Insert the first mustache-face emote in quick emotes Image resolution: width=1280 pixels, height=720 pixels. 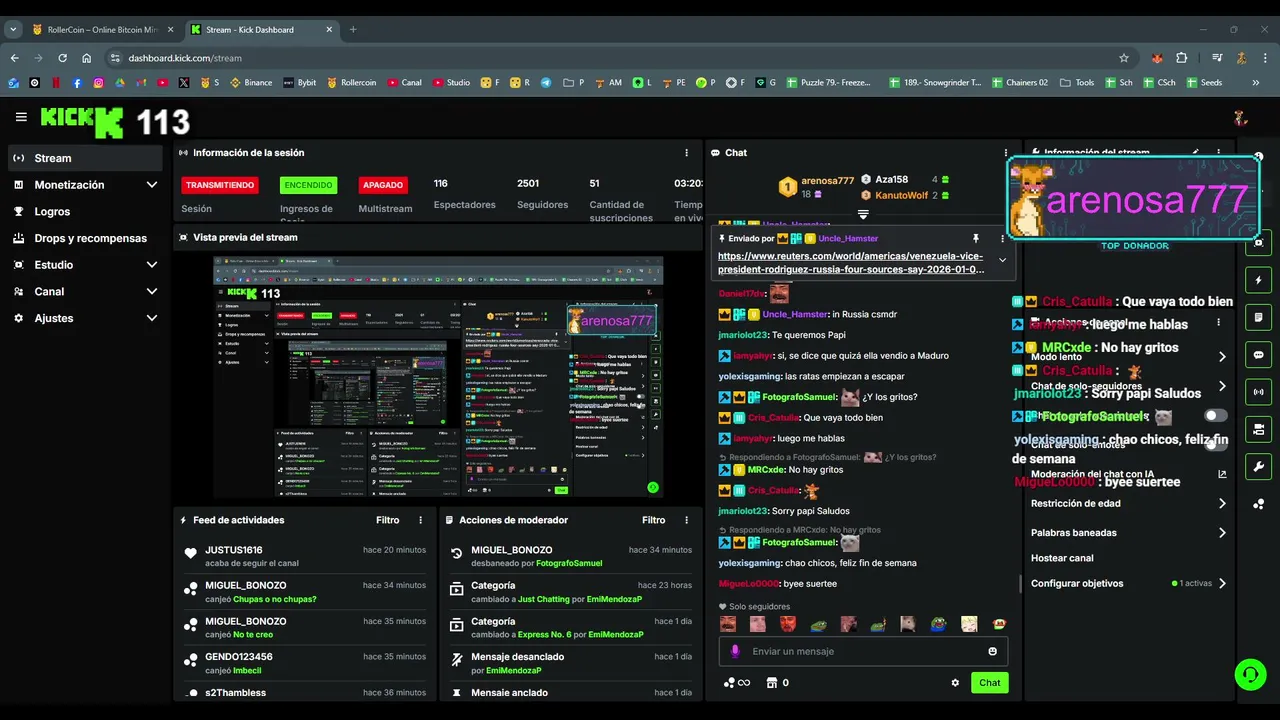[x=728, y=624]
